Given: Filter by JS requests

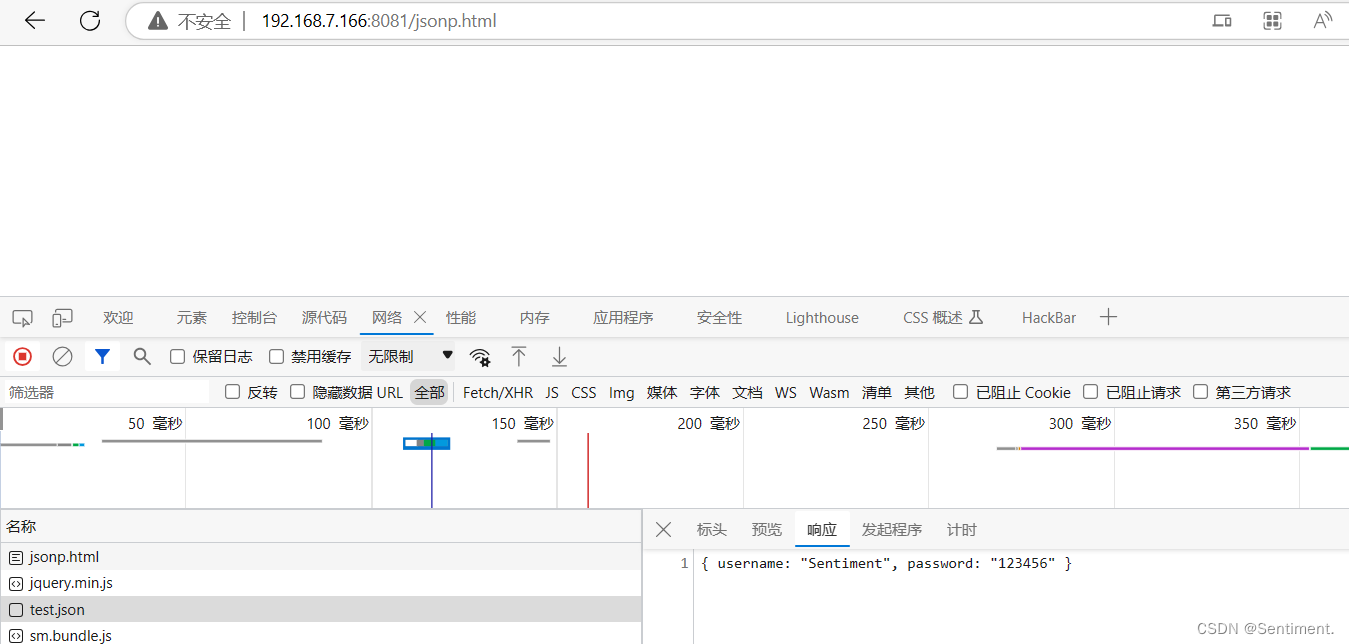Looking at the screenshot, I should click(x=552, y=393).
